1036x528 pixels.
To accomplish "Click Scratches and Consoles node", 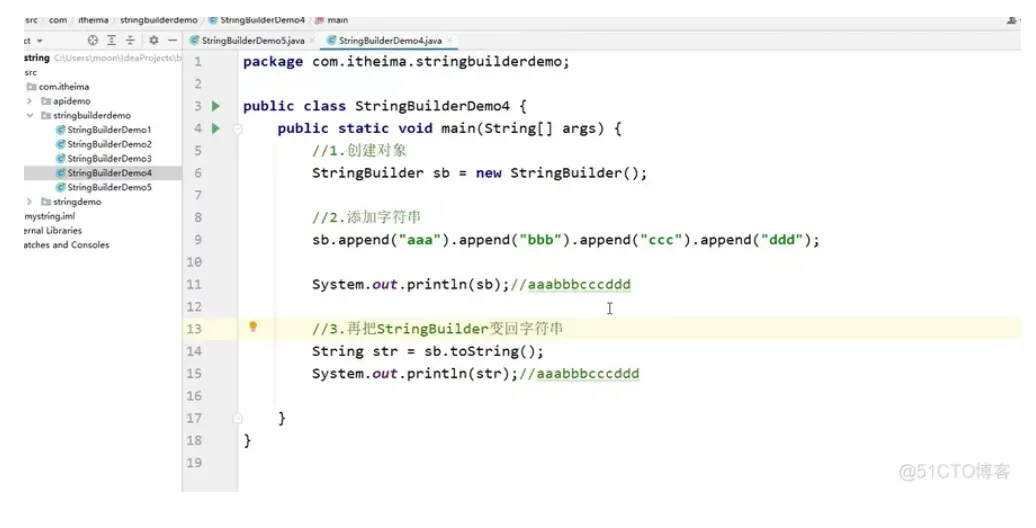I will (67, 245).
